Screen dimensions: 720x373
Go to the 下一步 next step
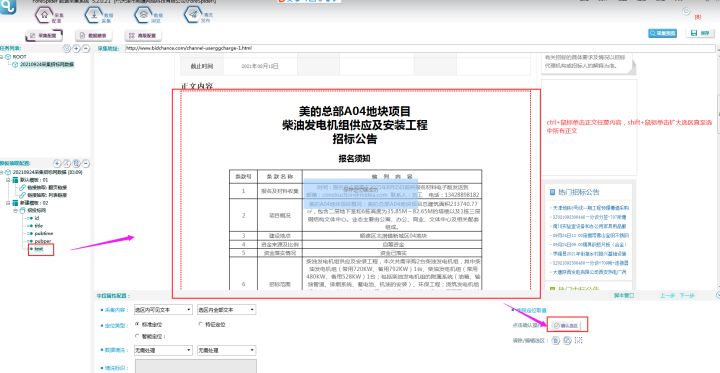(687, 295)
